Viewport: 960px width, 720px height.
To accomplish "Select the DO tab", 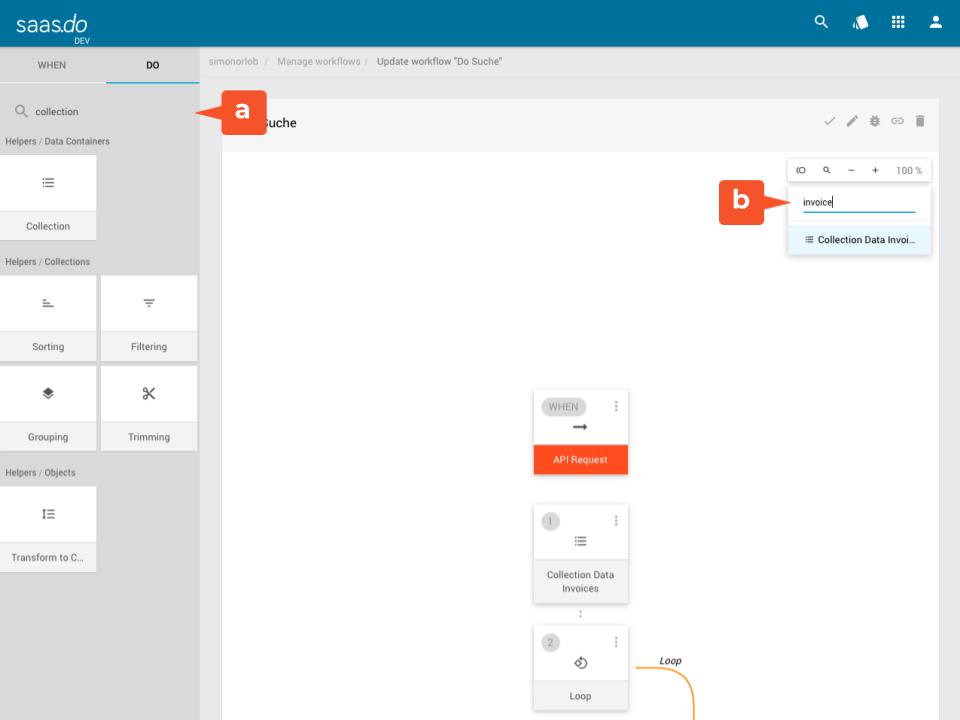I will point(152,65).
